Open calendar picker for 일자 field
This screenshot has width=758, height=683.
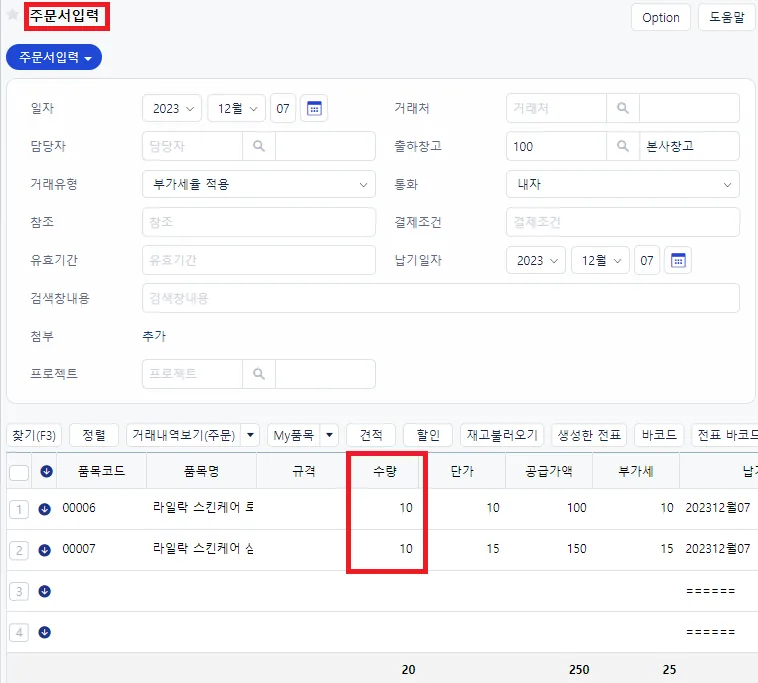pyautogui.click(x=314, y=108)
